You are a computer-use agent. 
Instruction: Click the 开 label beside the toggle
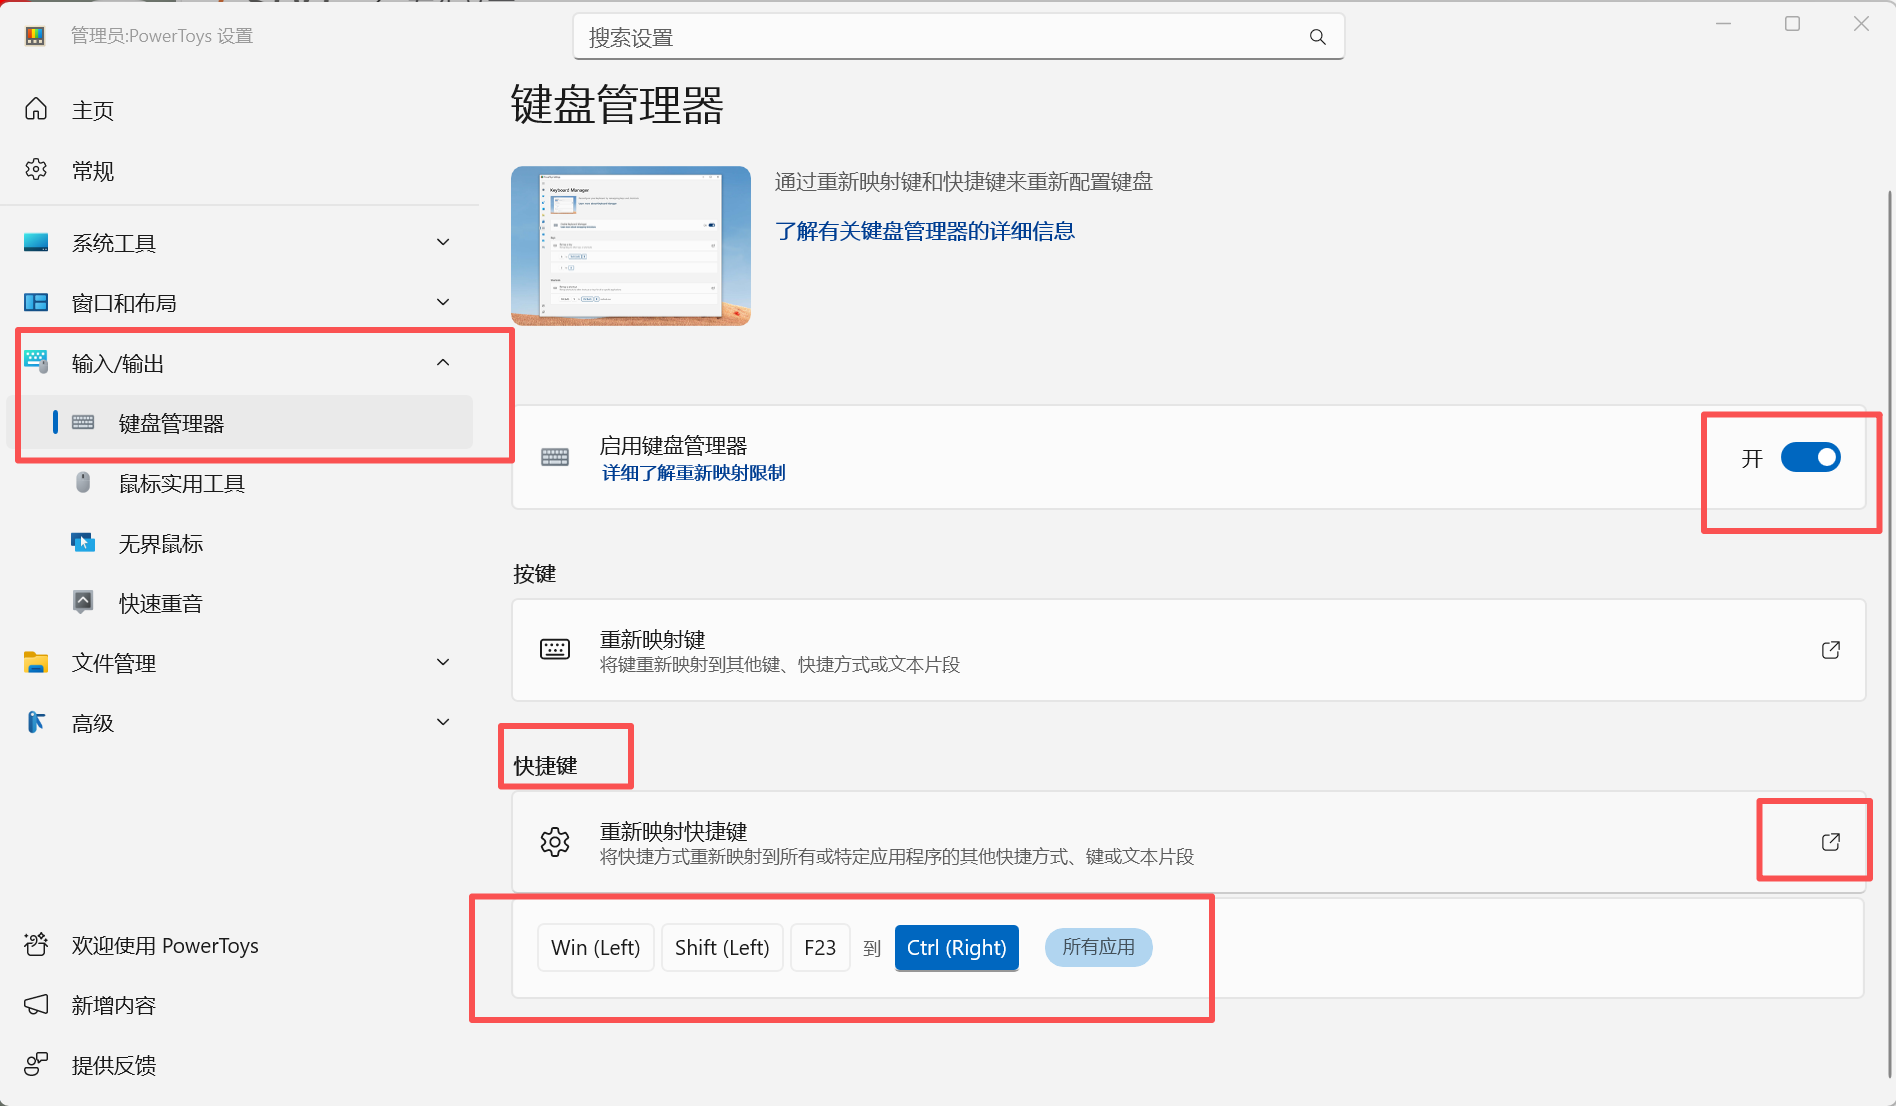tap(1752, 458)
